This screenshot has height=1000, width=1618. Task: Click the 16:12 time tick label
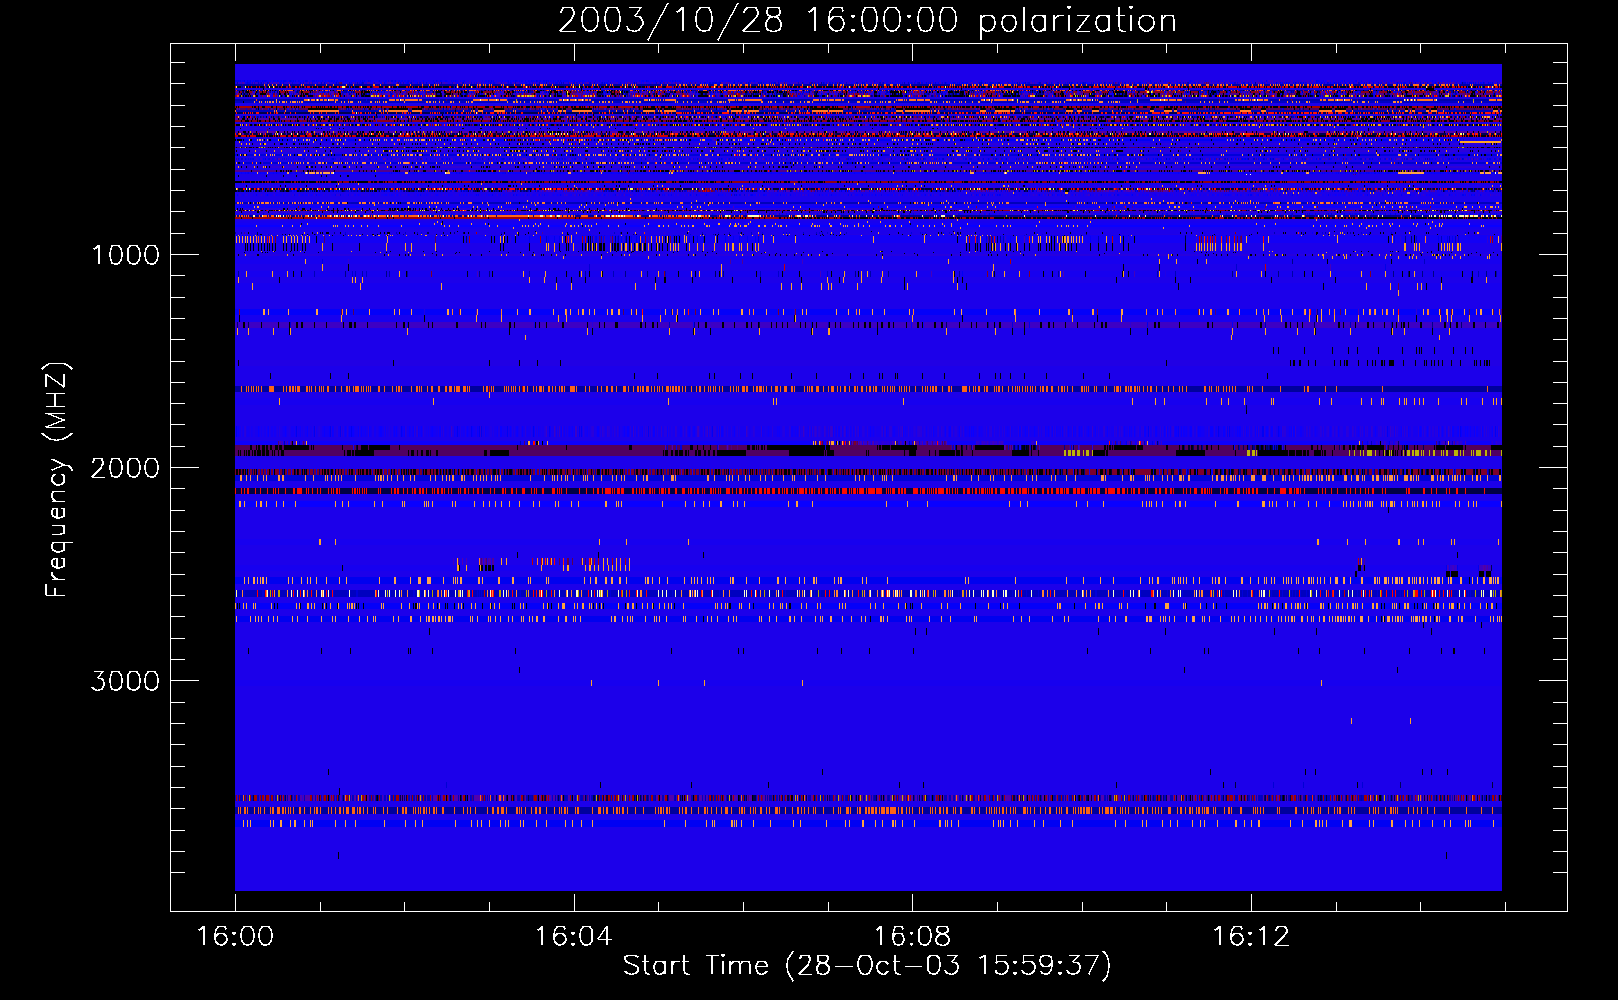click(x=1251, y=936)
